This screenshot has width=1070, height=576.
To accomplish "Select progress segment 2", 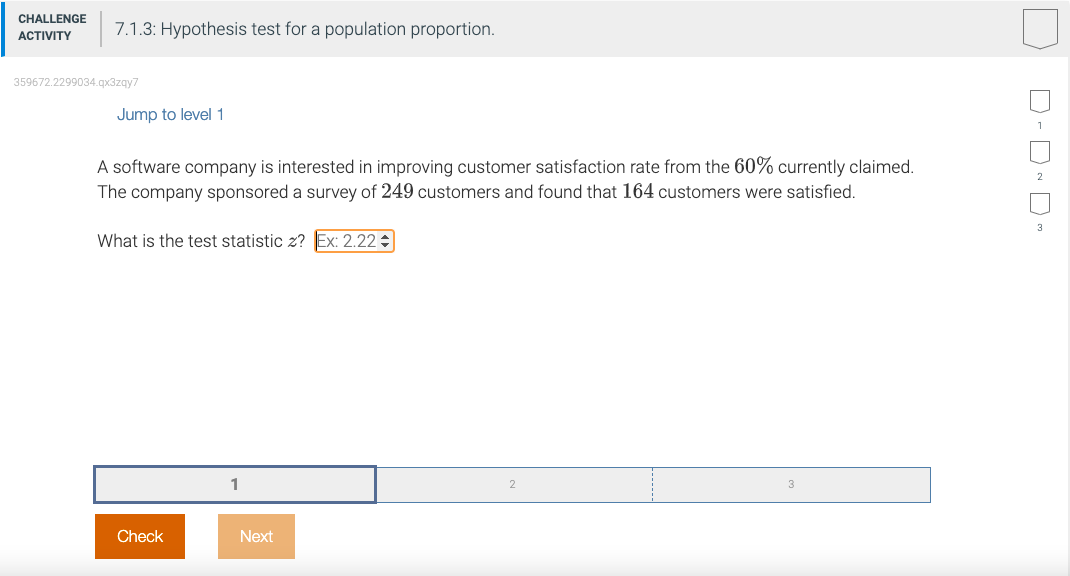I will tap(513, 484).
